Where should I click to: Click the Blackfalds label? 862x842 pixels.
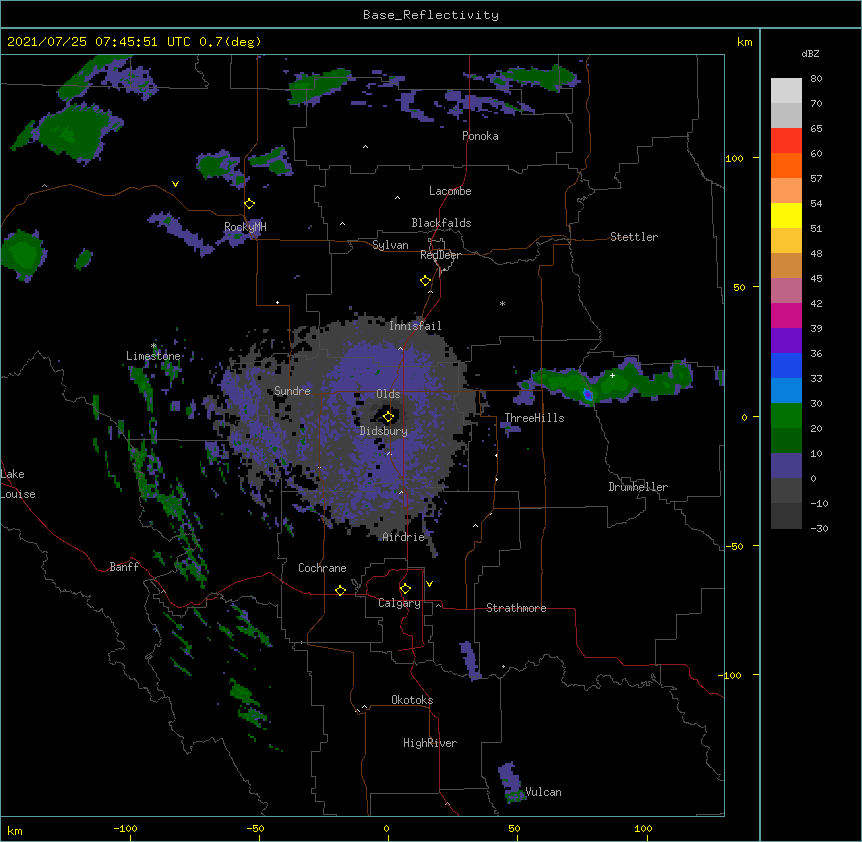[x=441, y=223]
